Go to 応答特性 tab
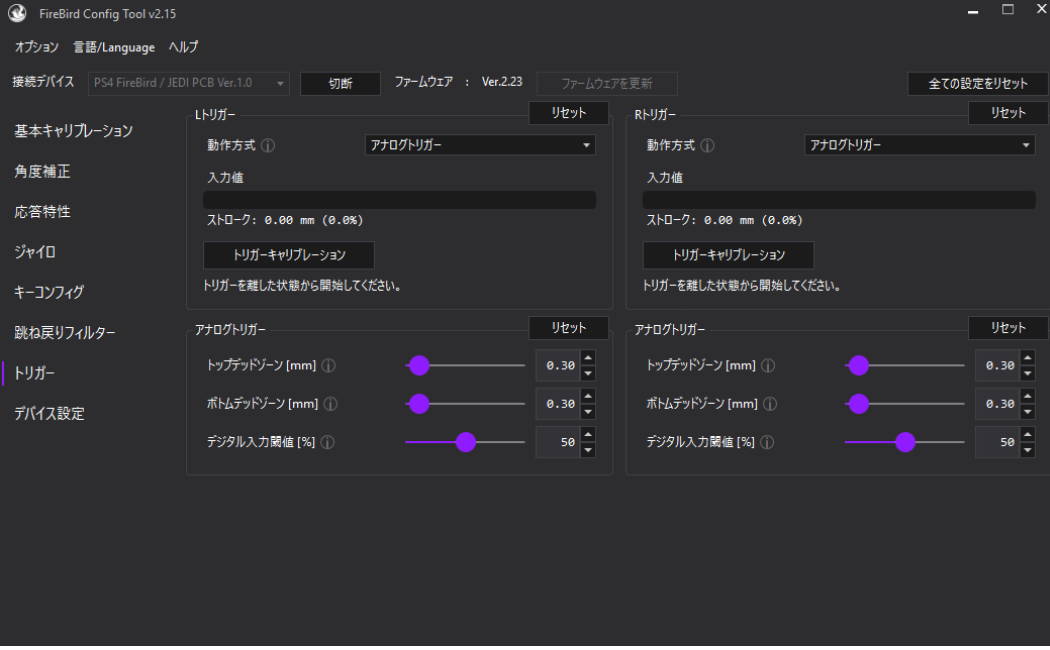Screen dimensions: 1050x650 coord(42,212)
